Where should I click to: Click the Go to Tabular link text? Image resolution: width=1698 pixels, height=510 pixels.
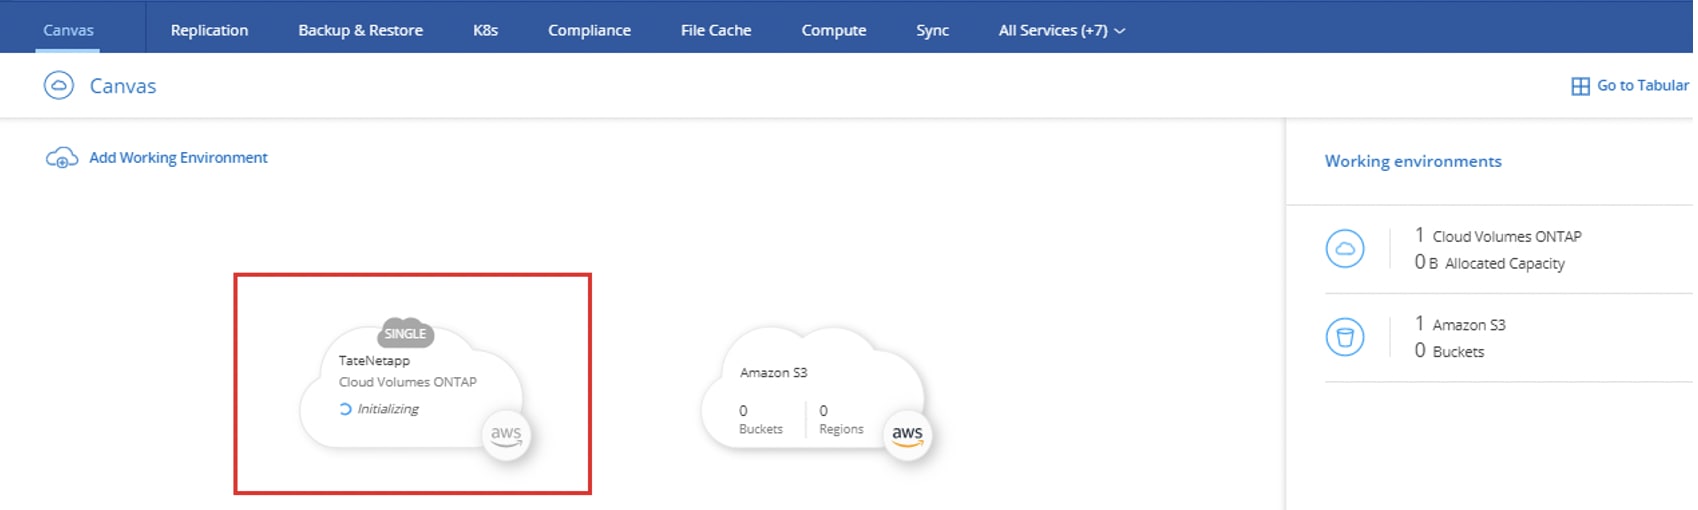click(1642, 86)
